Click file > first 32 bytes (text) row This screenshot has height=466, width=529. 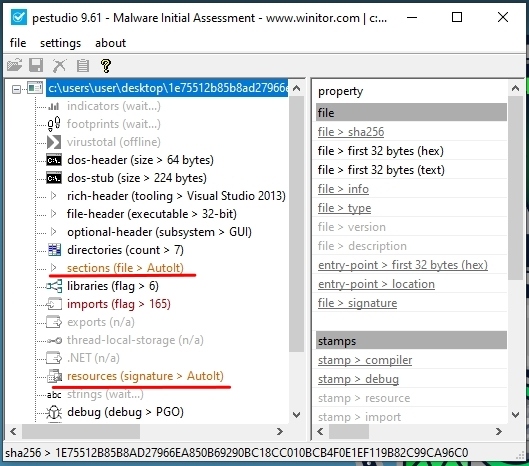(411, 170)
